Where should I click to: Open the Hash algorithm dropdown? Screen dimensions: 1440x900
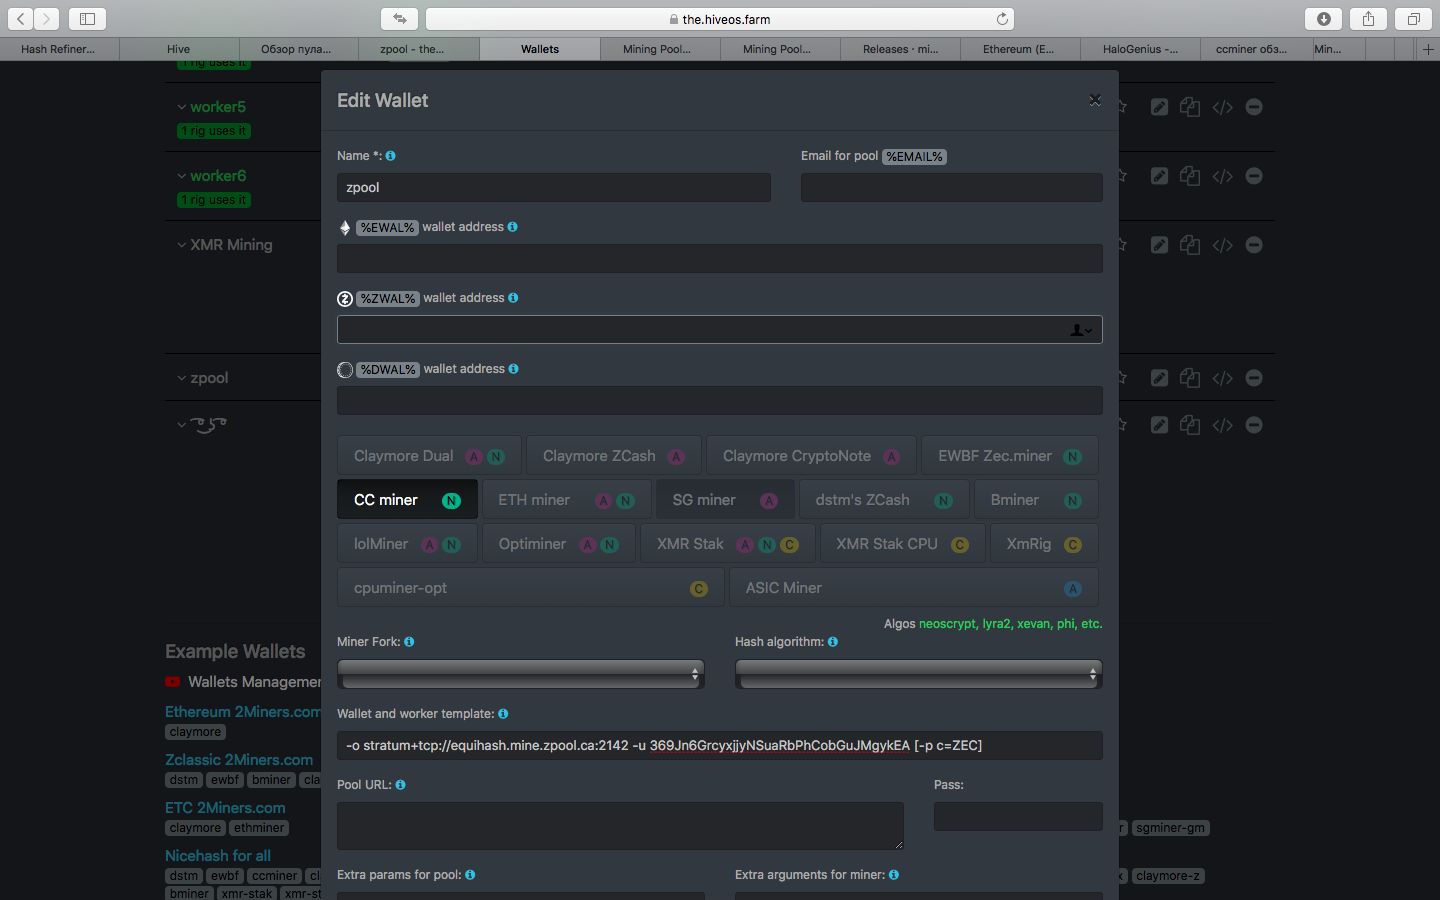pos(918,675)
